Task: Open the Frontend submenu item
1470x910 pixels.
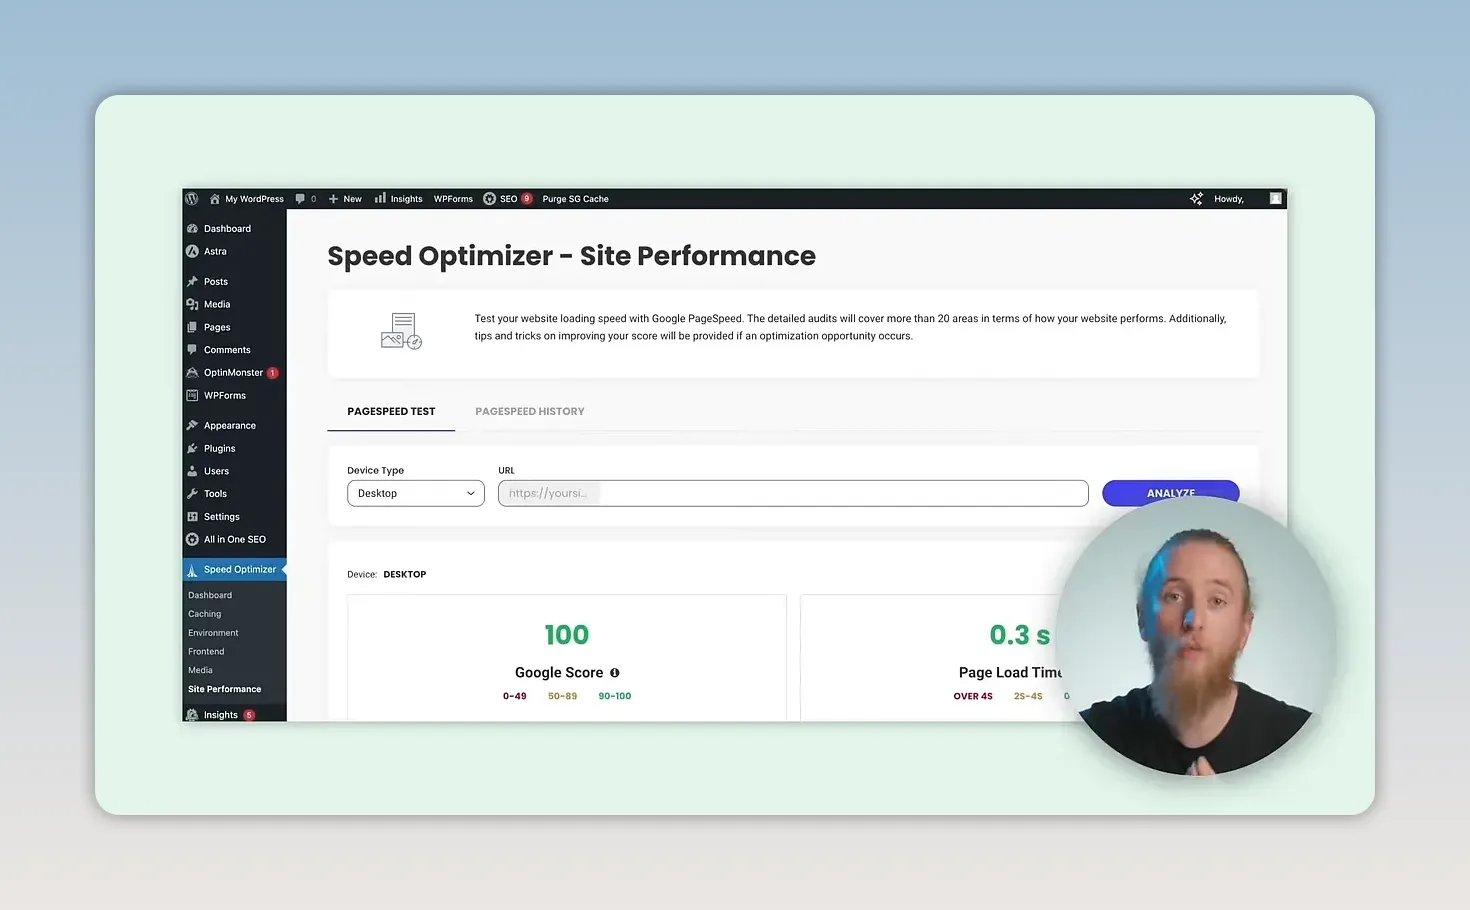Action: coord(206,652)
